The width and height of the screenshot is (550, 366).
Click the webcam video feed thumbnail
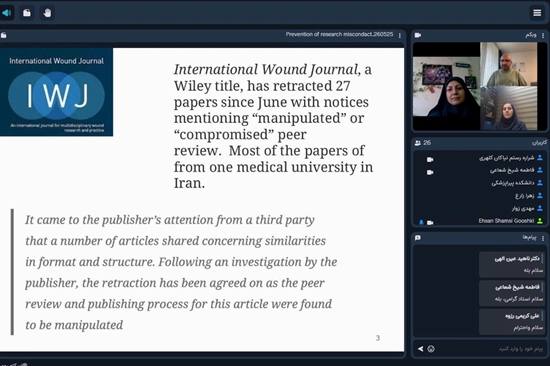(479, 86)
